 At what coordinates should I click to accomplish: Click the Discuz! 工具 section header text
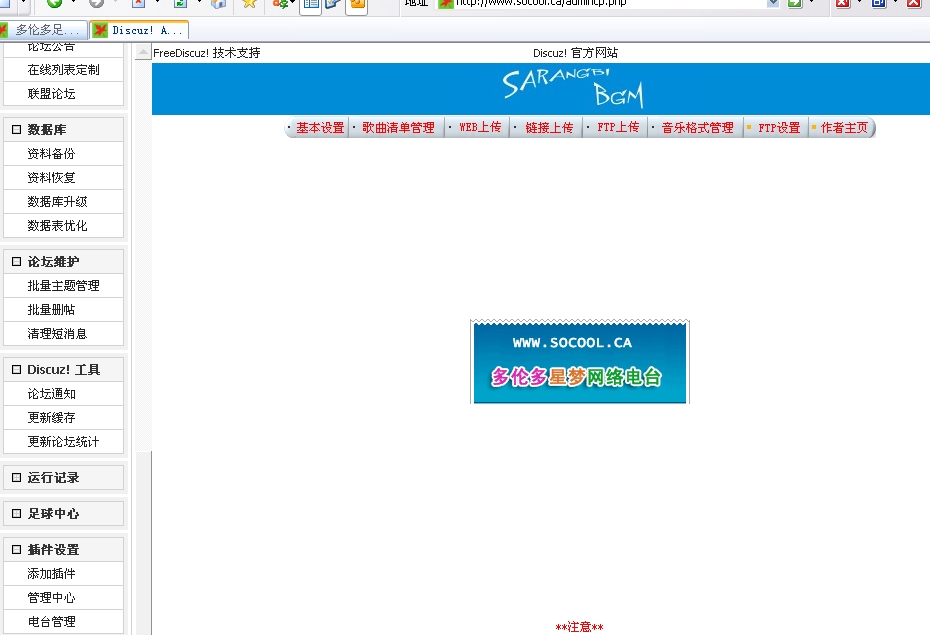coord(63,369)
